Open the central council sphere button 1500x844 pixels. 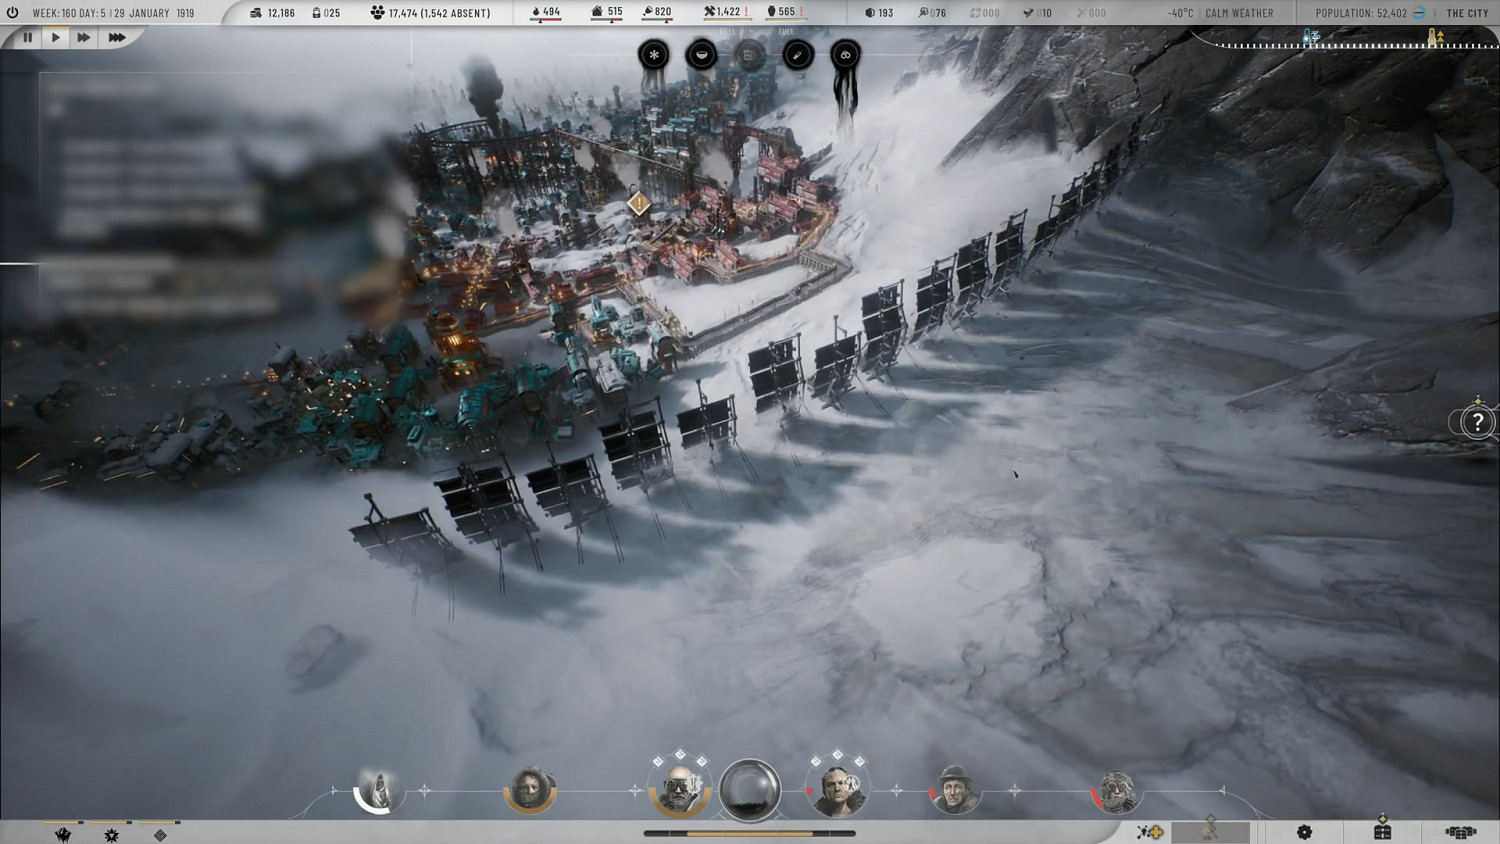pyautogui.click(x=750, y=790)
